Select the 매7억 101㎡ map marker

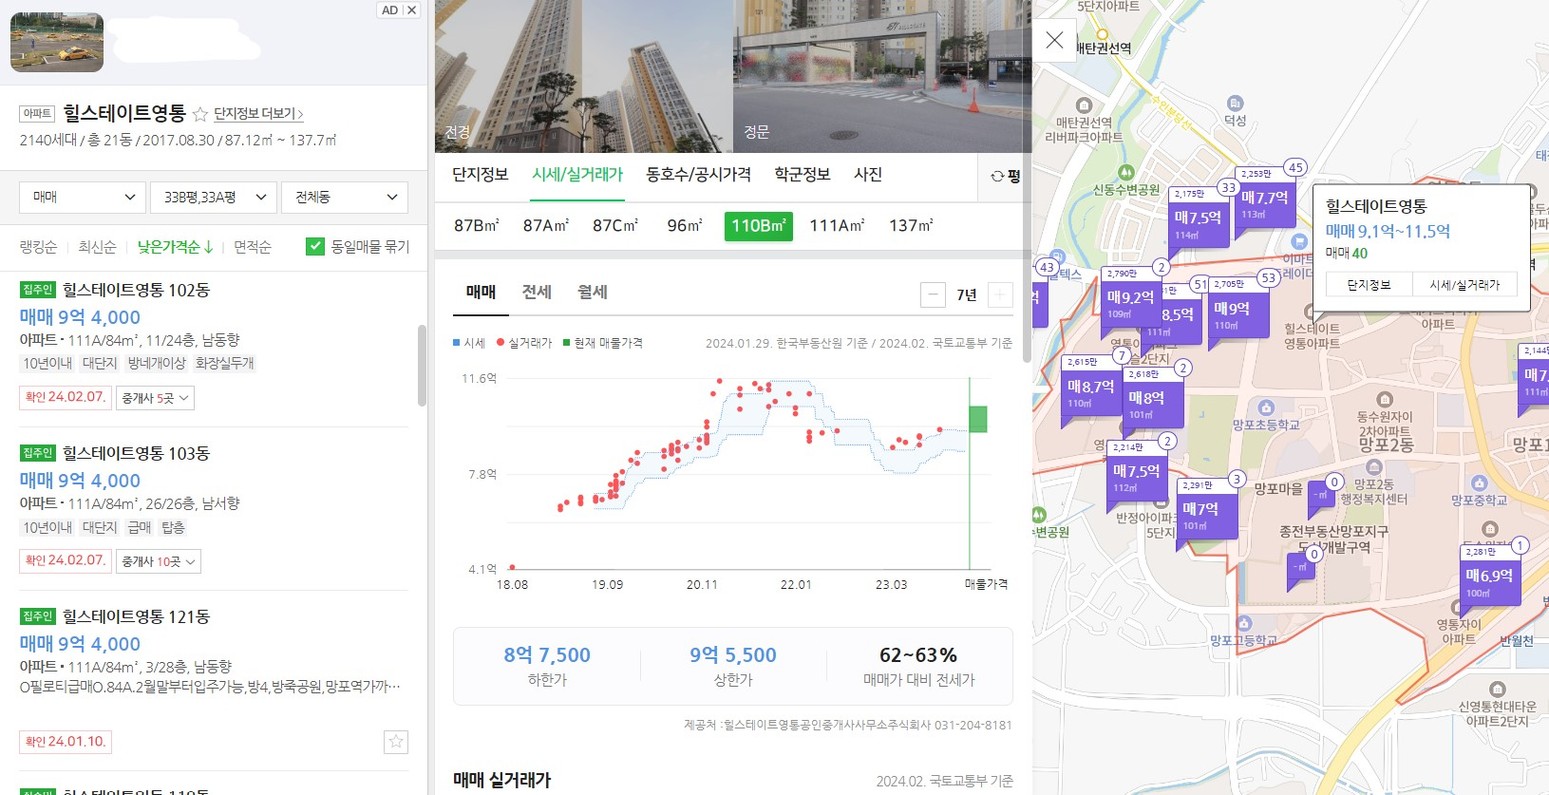point(1206,514)
